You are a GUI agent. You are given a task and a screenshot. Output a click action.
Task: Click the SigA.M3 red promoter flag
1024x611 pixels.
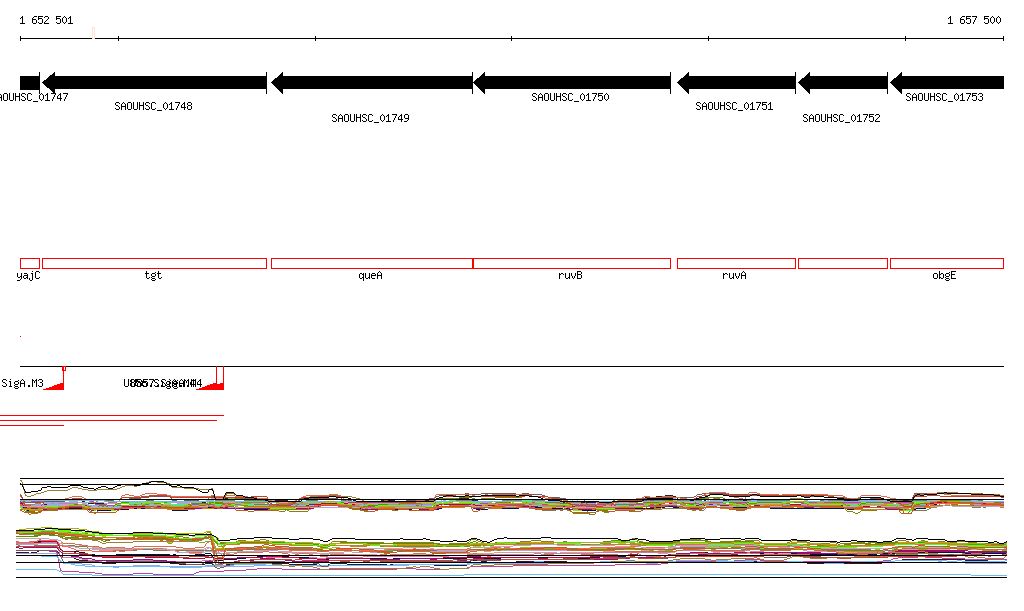click(56, 379)
